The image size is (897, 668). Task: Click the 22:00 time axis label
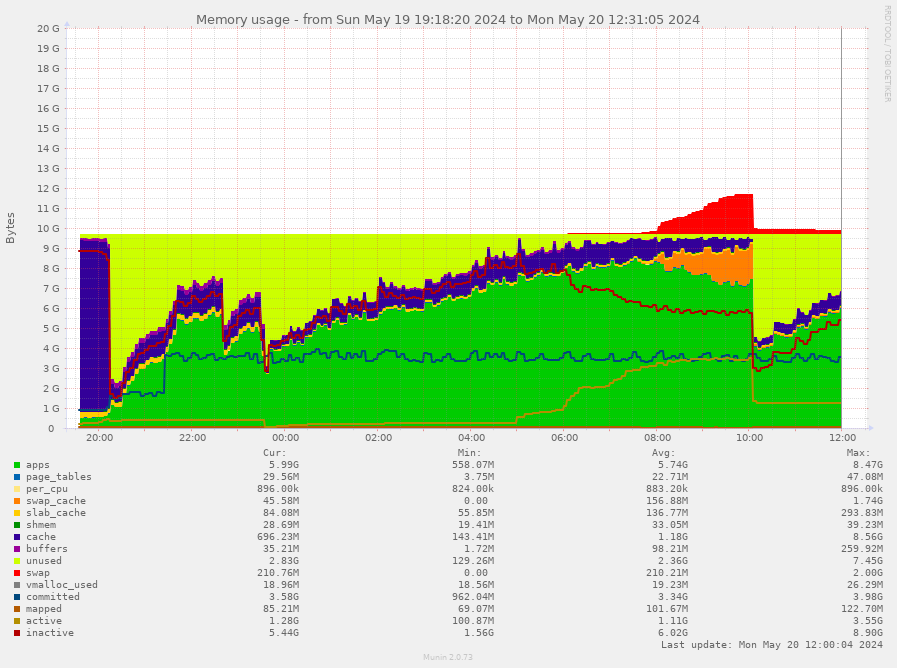coord(193,437)
